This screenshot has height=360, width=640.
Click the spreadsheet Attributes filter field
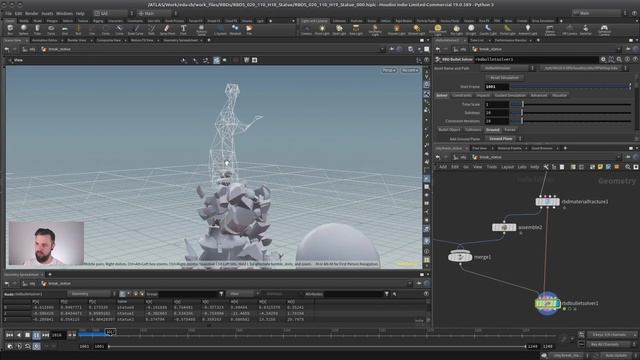(353, 294)
